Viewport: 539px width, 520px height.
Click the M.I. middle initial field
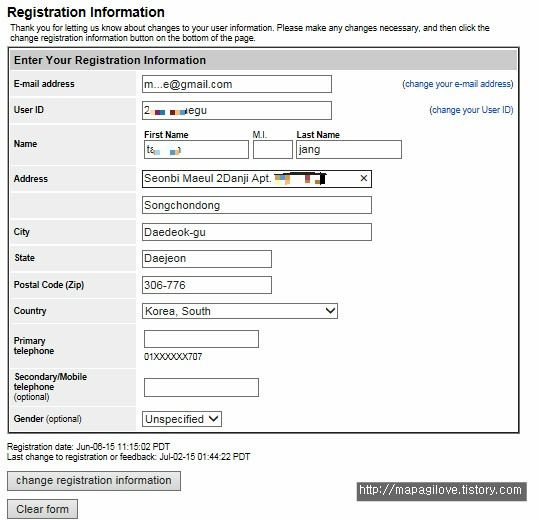pyautogui.click(x=273, y=150)
